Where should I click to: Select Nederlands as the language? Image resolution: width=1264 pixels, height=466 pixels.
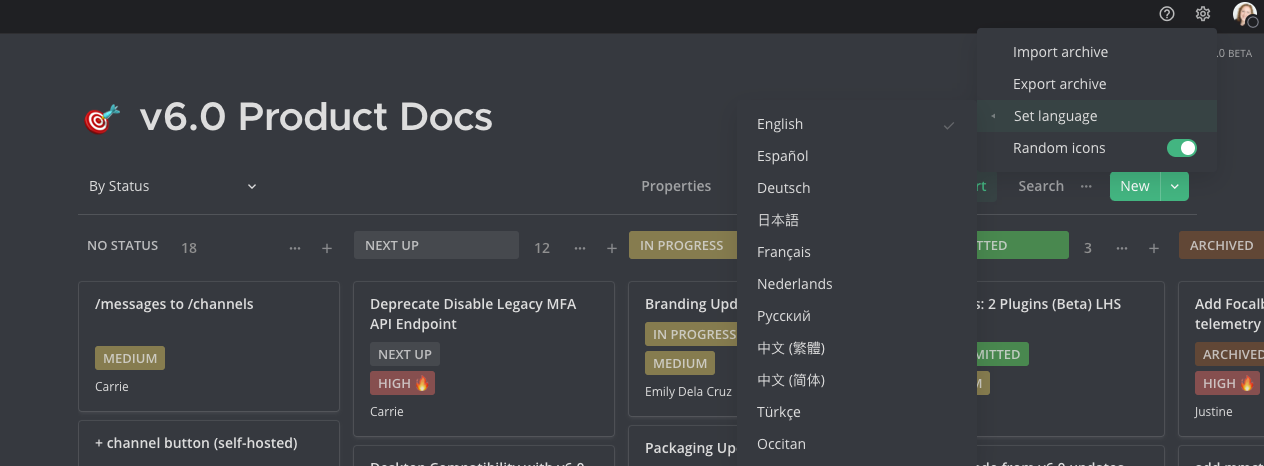tap(856, 284)
